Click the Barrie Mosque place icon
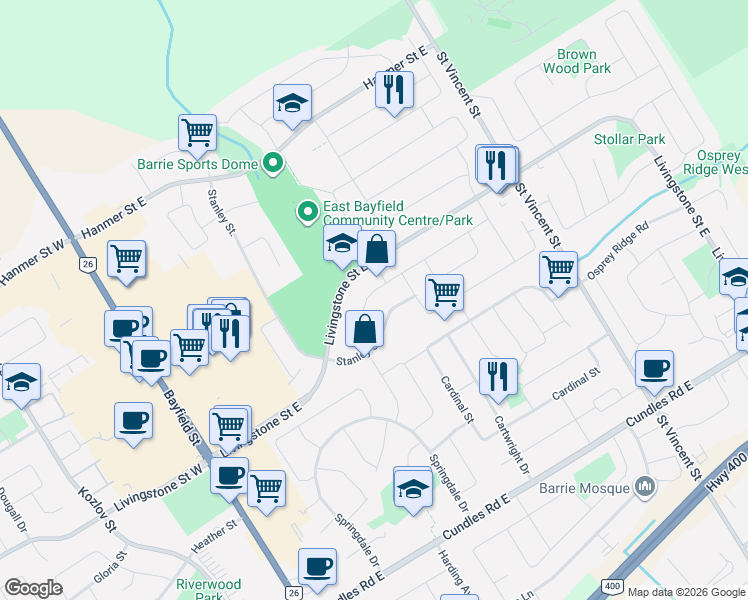Screen dimensions: 748x600 tap(645, 488)
